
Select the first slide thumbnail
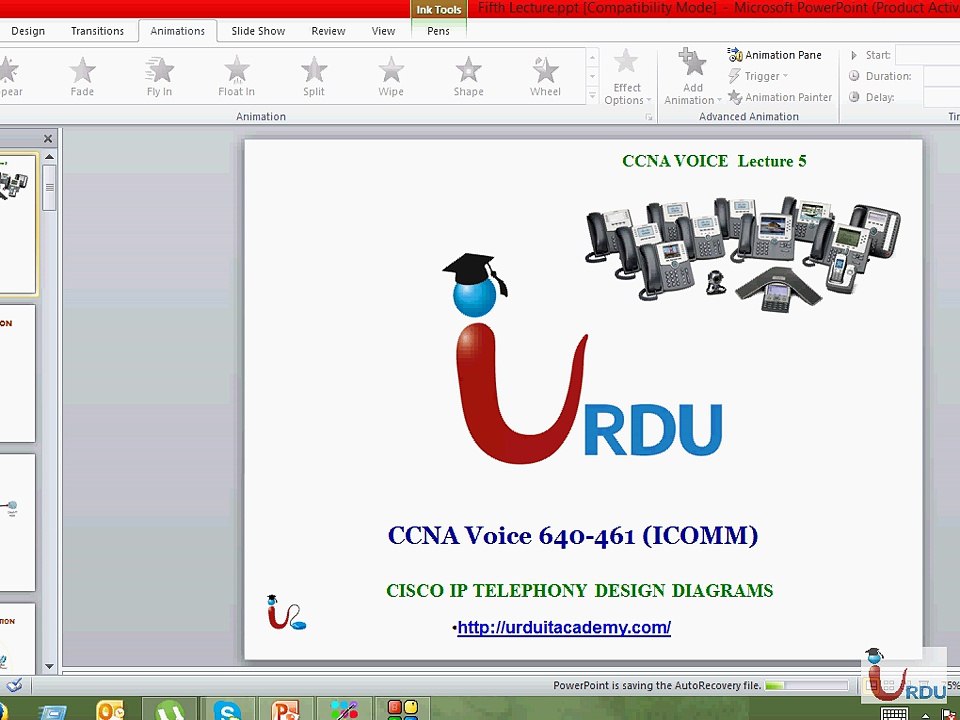tap(18, 224)
